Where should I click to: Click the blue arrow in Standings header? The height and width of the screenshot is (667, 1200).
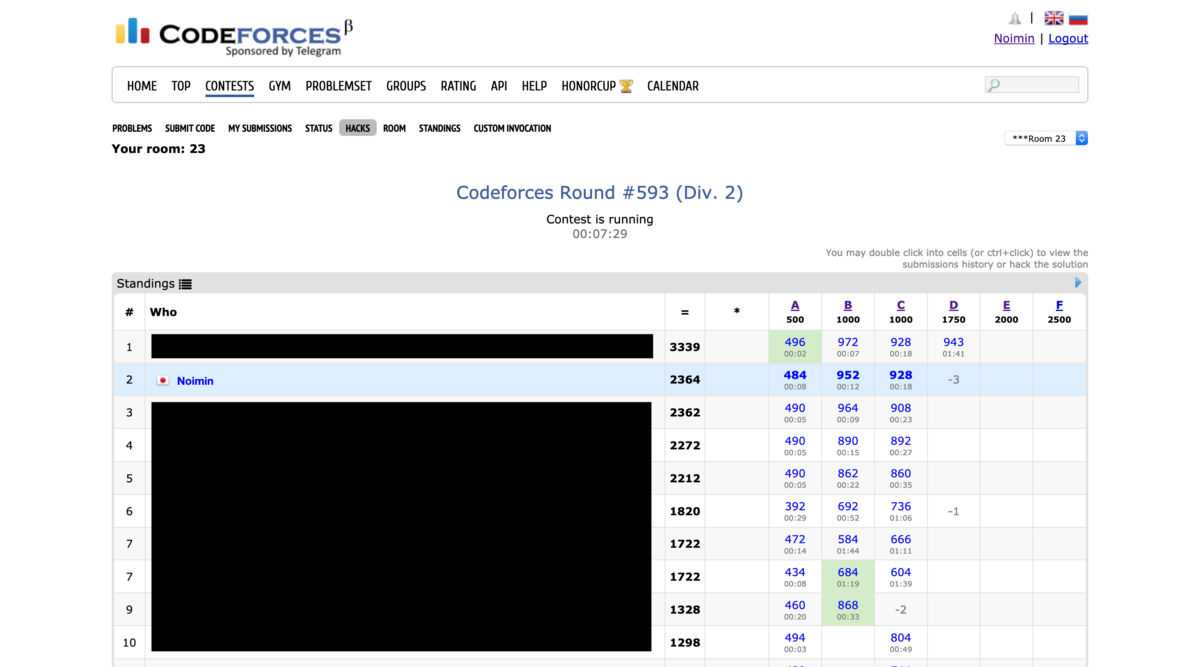(x=1078, y=283)
